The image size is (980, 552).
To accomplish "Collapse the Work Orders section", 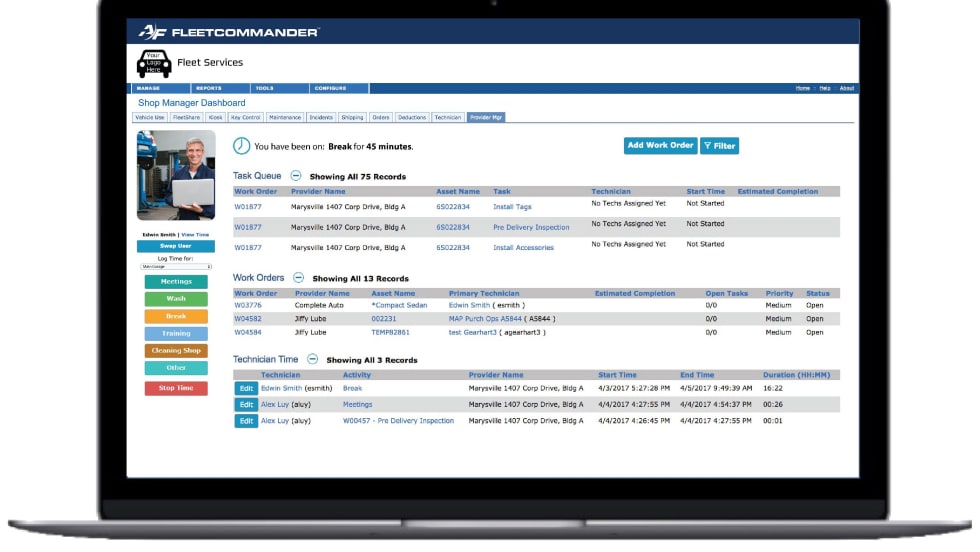I will tap(298, 277).
